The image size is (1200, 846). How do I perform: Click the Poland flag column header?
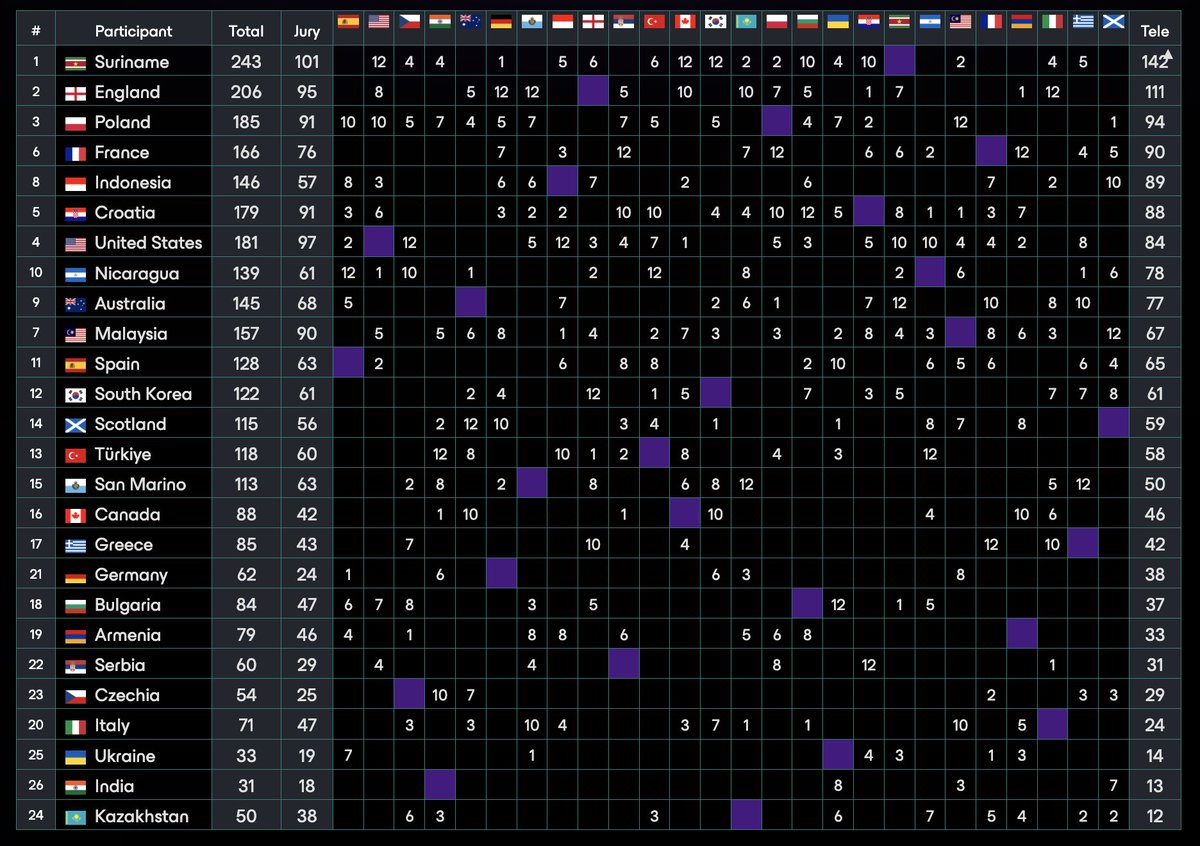tap(777, 21)
